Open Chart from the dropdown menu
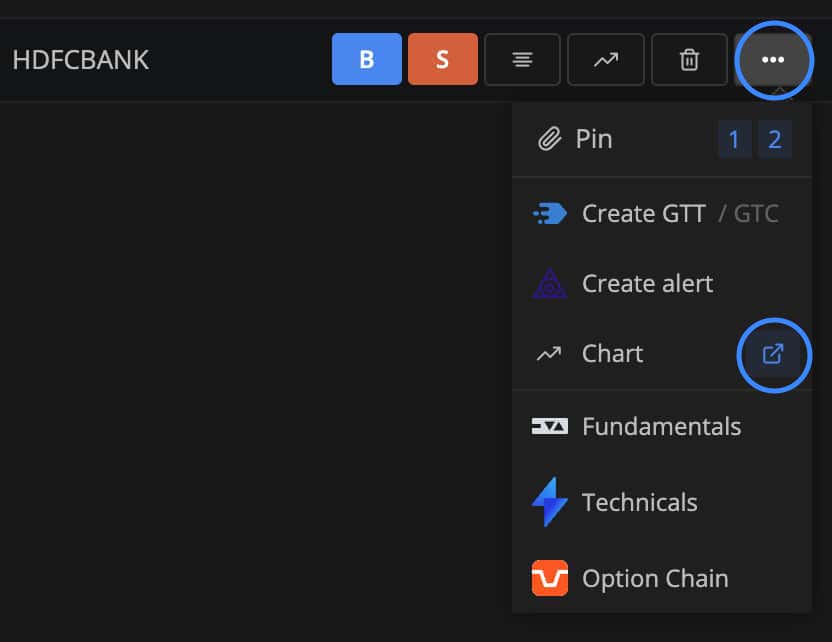Screen dimensions: 832x642 [612, 354]
